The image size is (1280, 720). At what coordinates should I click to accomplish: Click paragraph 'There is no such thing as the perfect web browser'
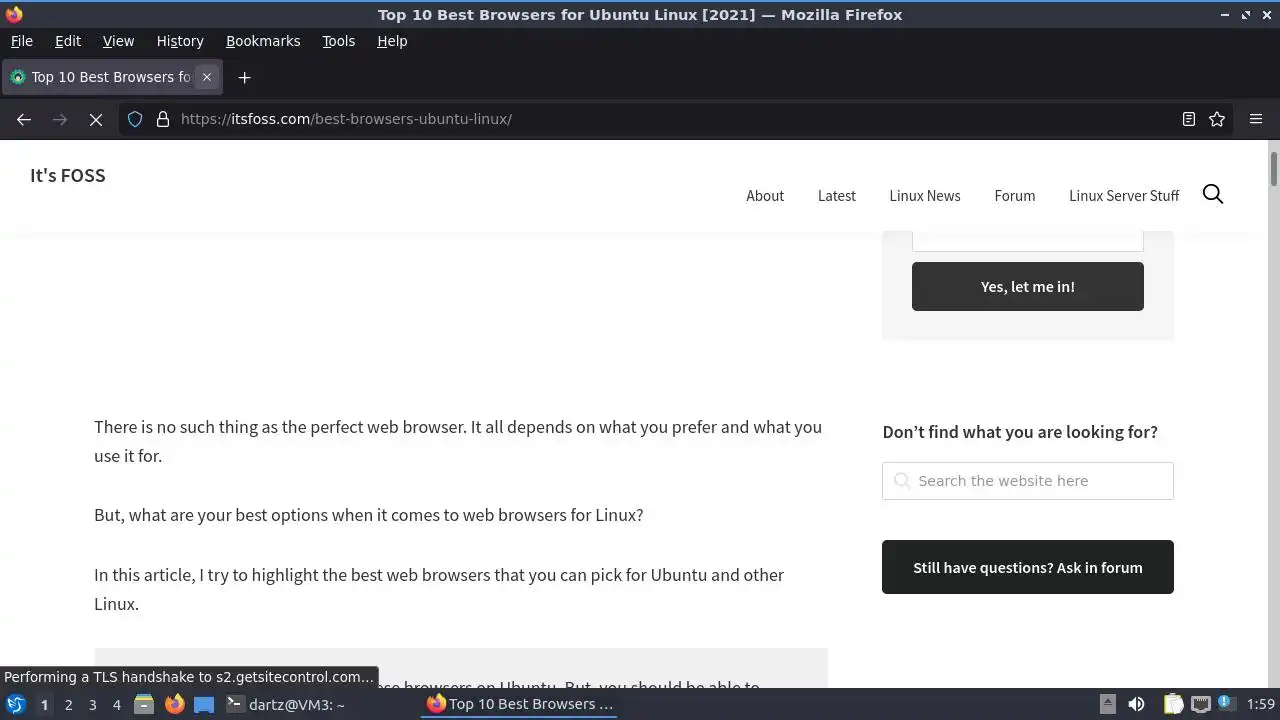tap(458, 441)
